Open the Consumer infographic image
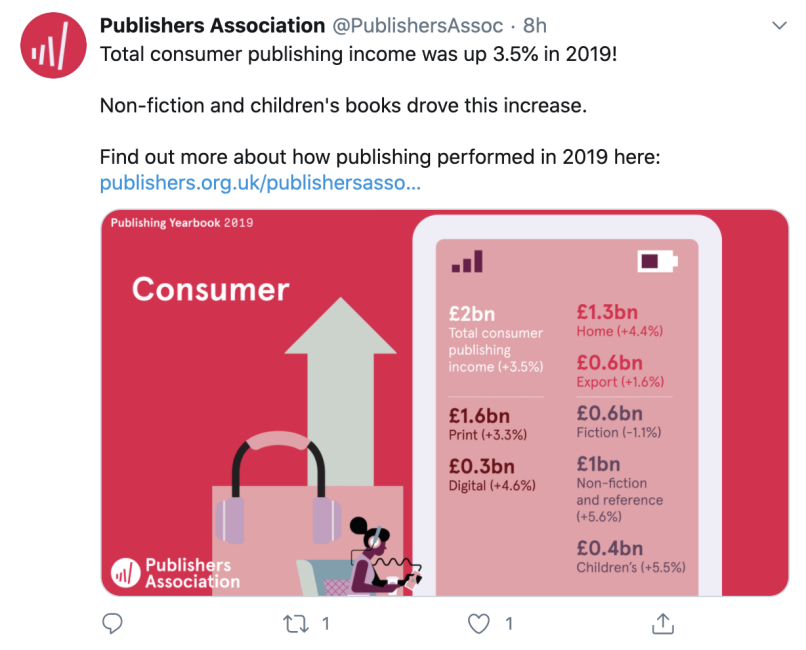This screenshot has height=650, width=806. click(x=445, y=402)
